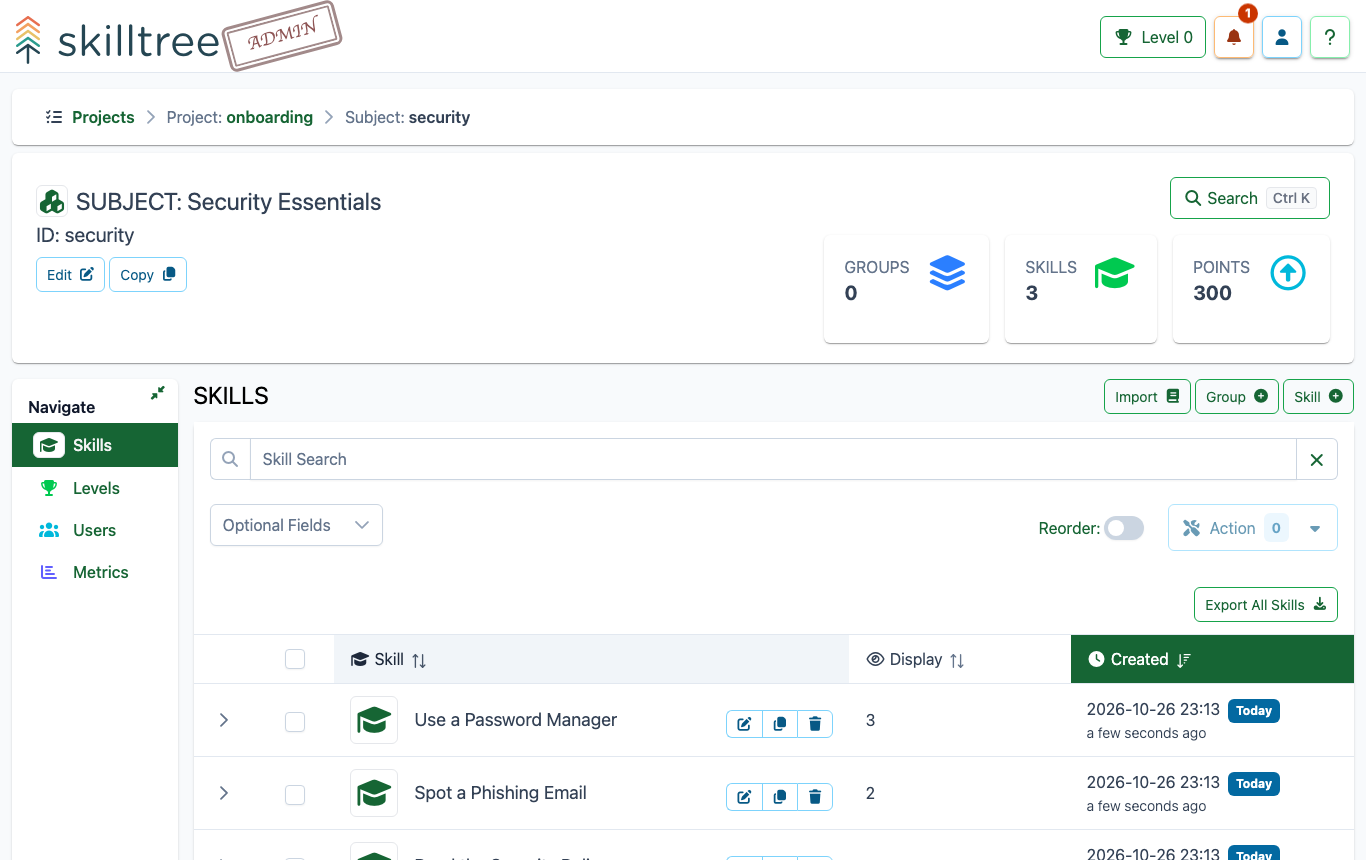Click Export All Skills button
The height and width of the screenshot is (860, 1366).
(x=1266, y=605)
